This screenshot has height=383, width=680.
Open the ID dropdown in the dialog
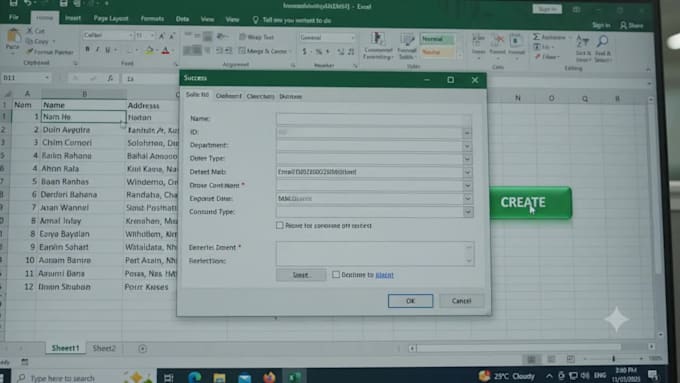[467, 133]
